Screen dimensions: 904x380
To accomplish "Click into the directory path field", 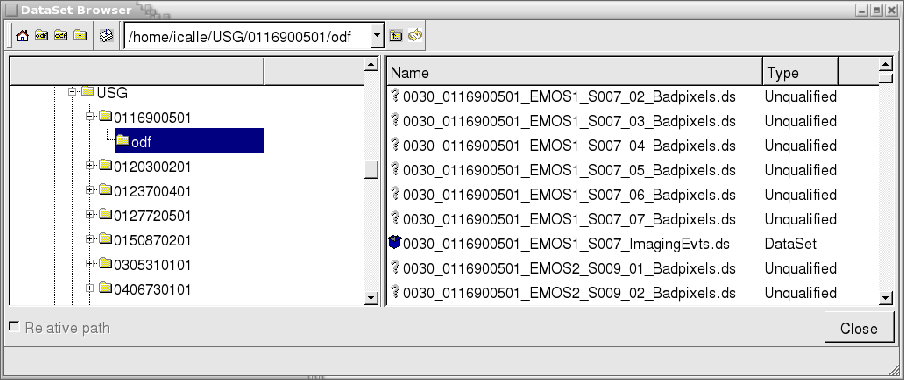I will [247, 37].
